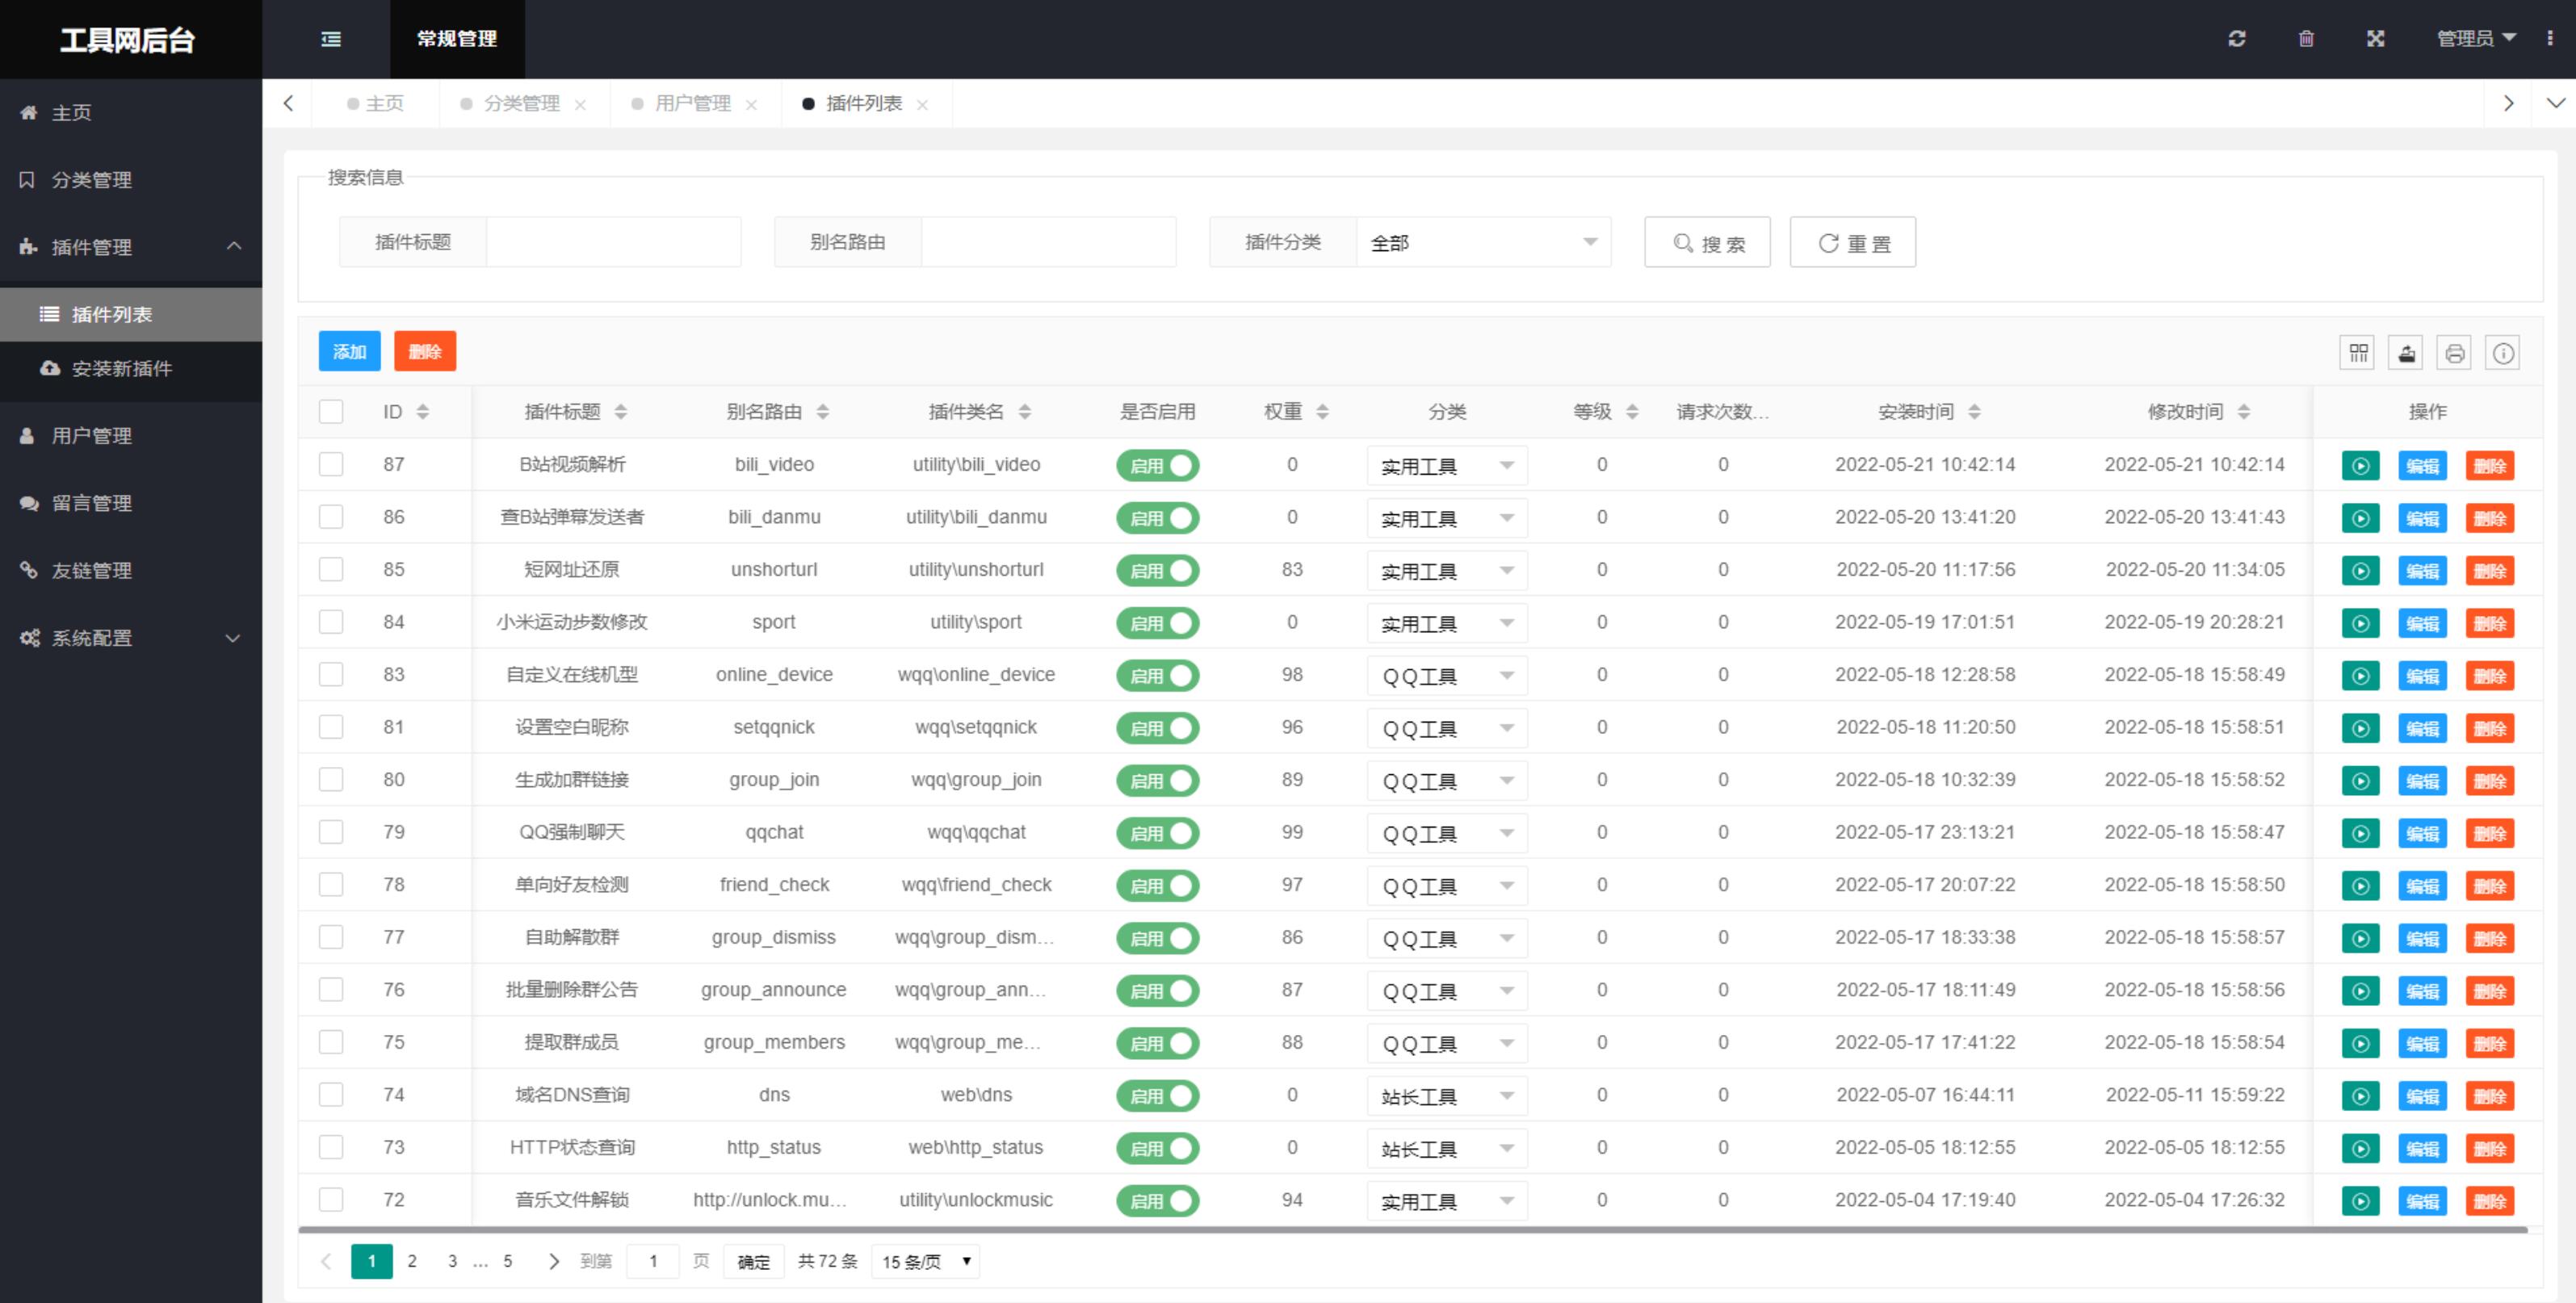Check the select-all checkbox in the table header
Screen dimensions: 2576x1303
pos(331,410)
